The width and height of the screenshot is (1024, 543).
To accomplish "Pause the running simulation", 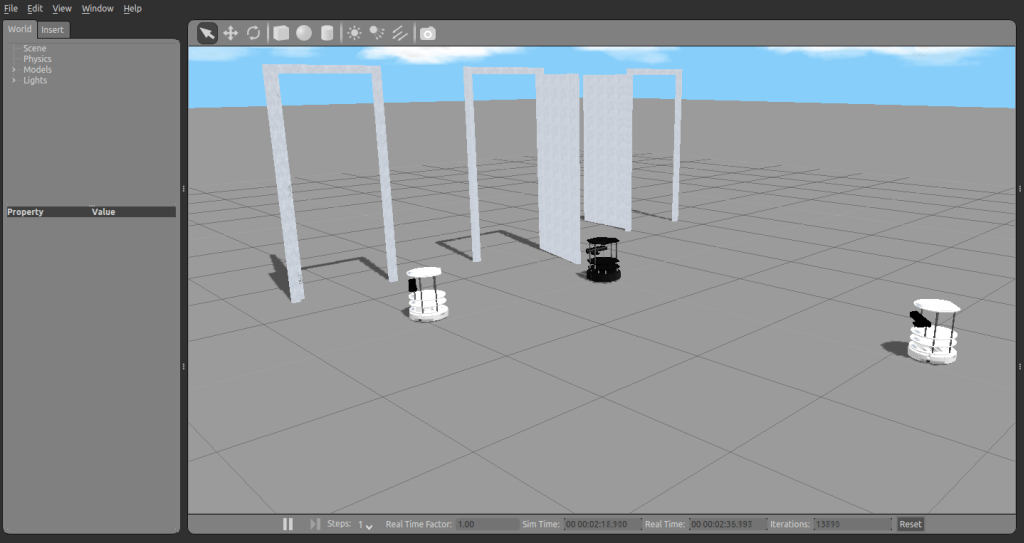I will point(288,524).
